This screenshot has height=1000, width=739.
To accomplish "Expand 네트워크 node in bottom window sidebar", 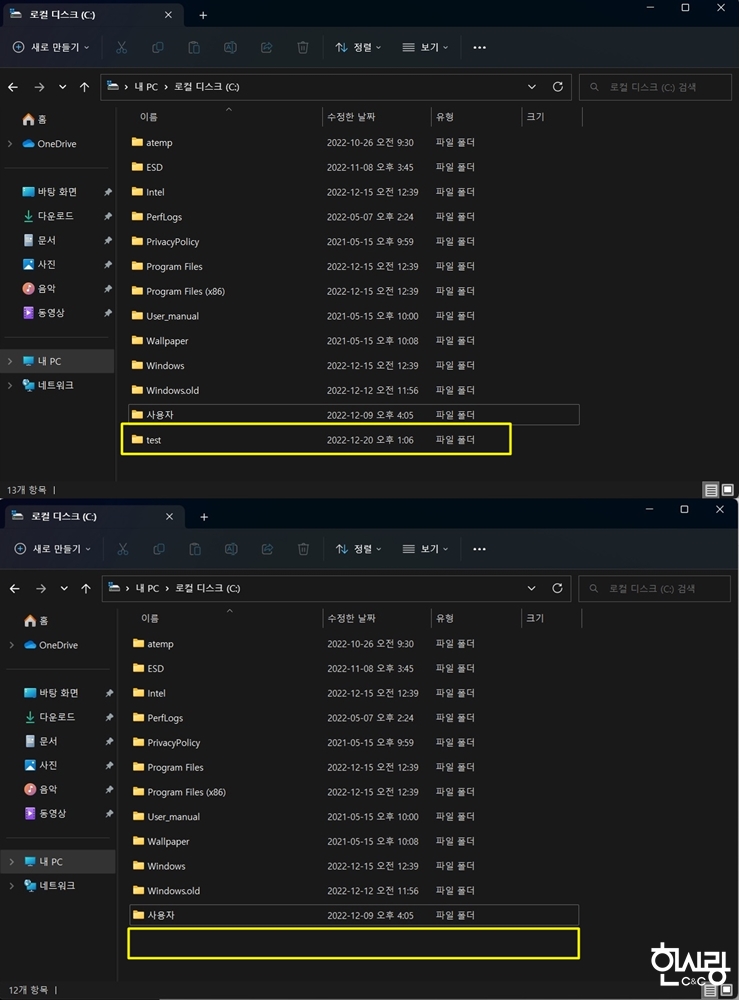I will point(11,886).
